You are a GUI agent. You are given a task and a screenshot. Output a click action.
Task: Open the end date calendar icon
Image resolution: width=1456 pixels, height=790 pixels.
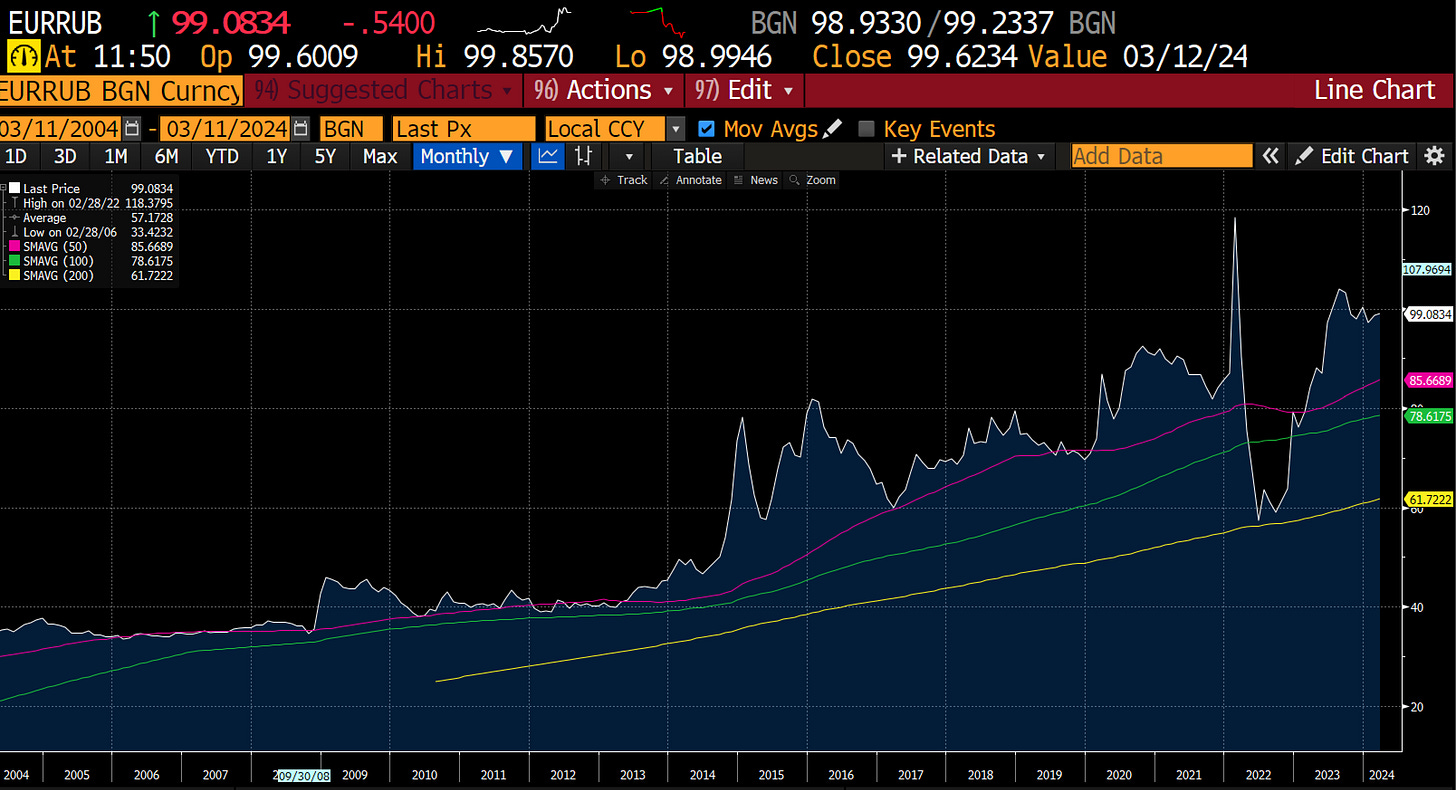click(x=302, y=129)
